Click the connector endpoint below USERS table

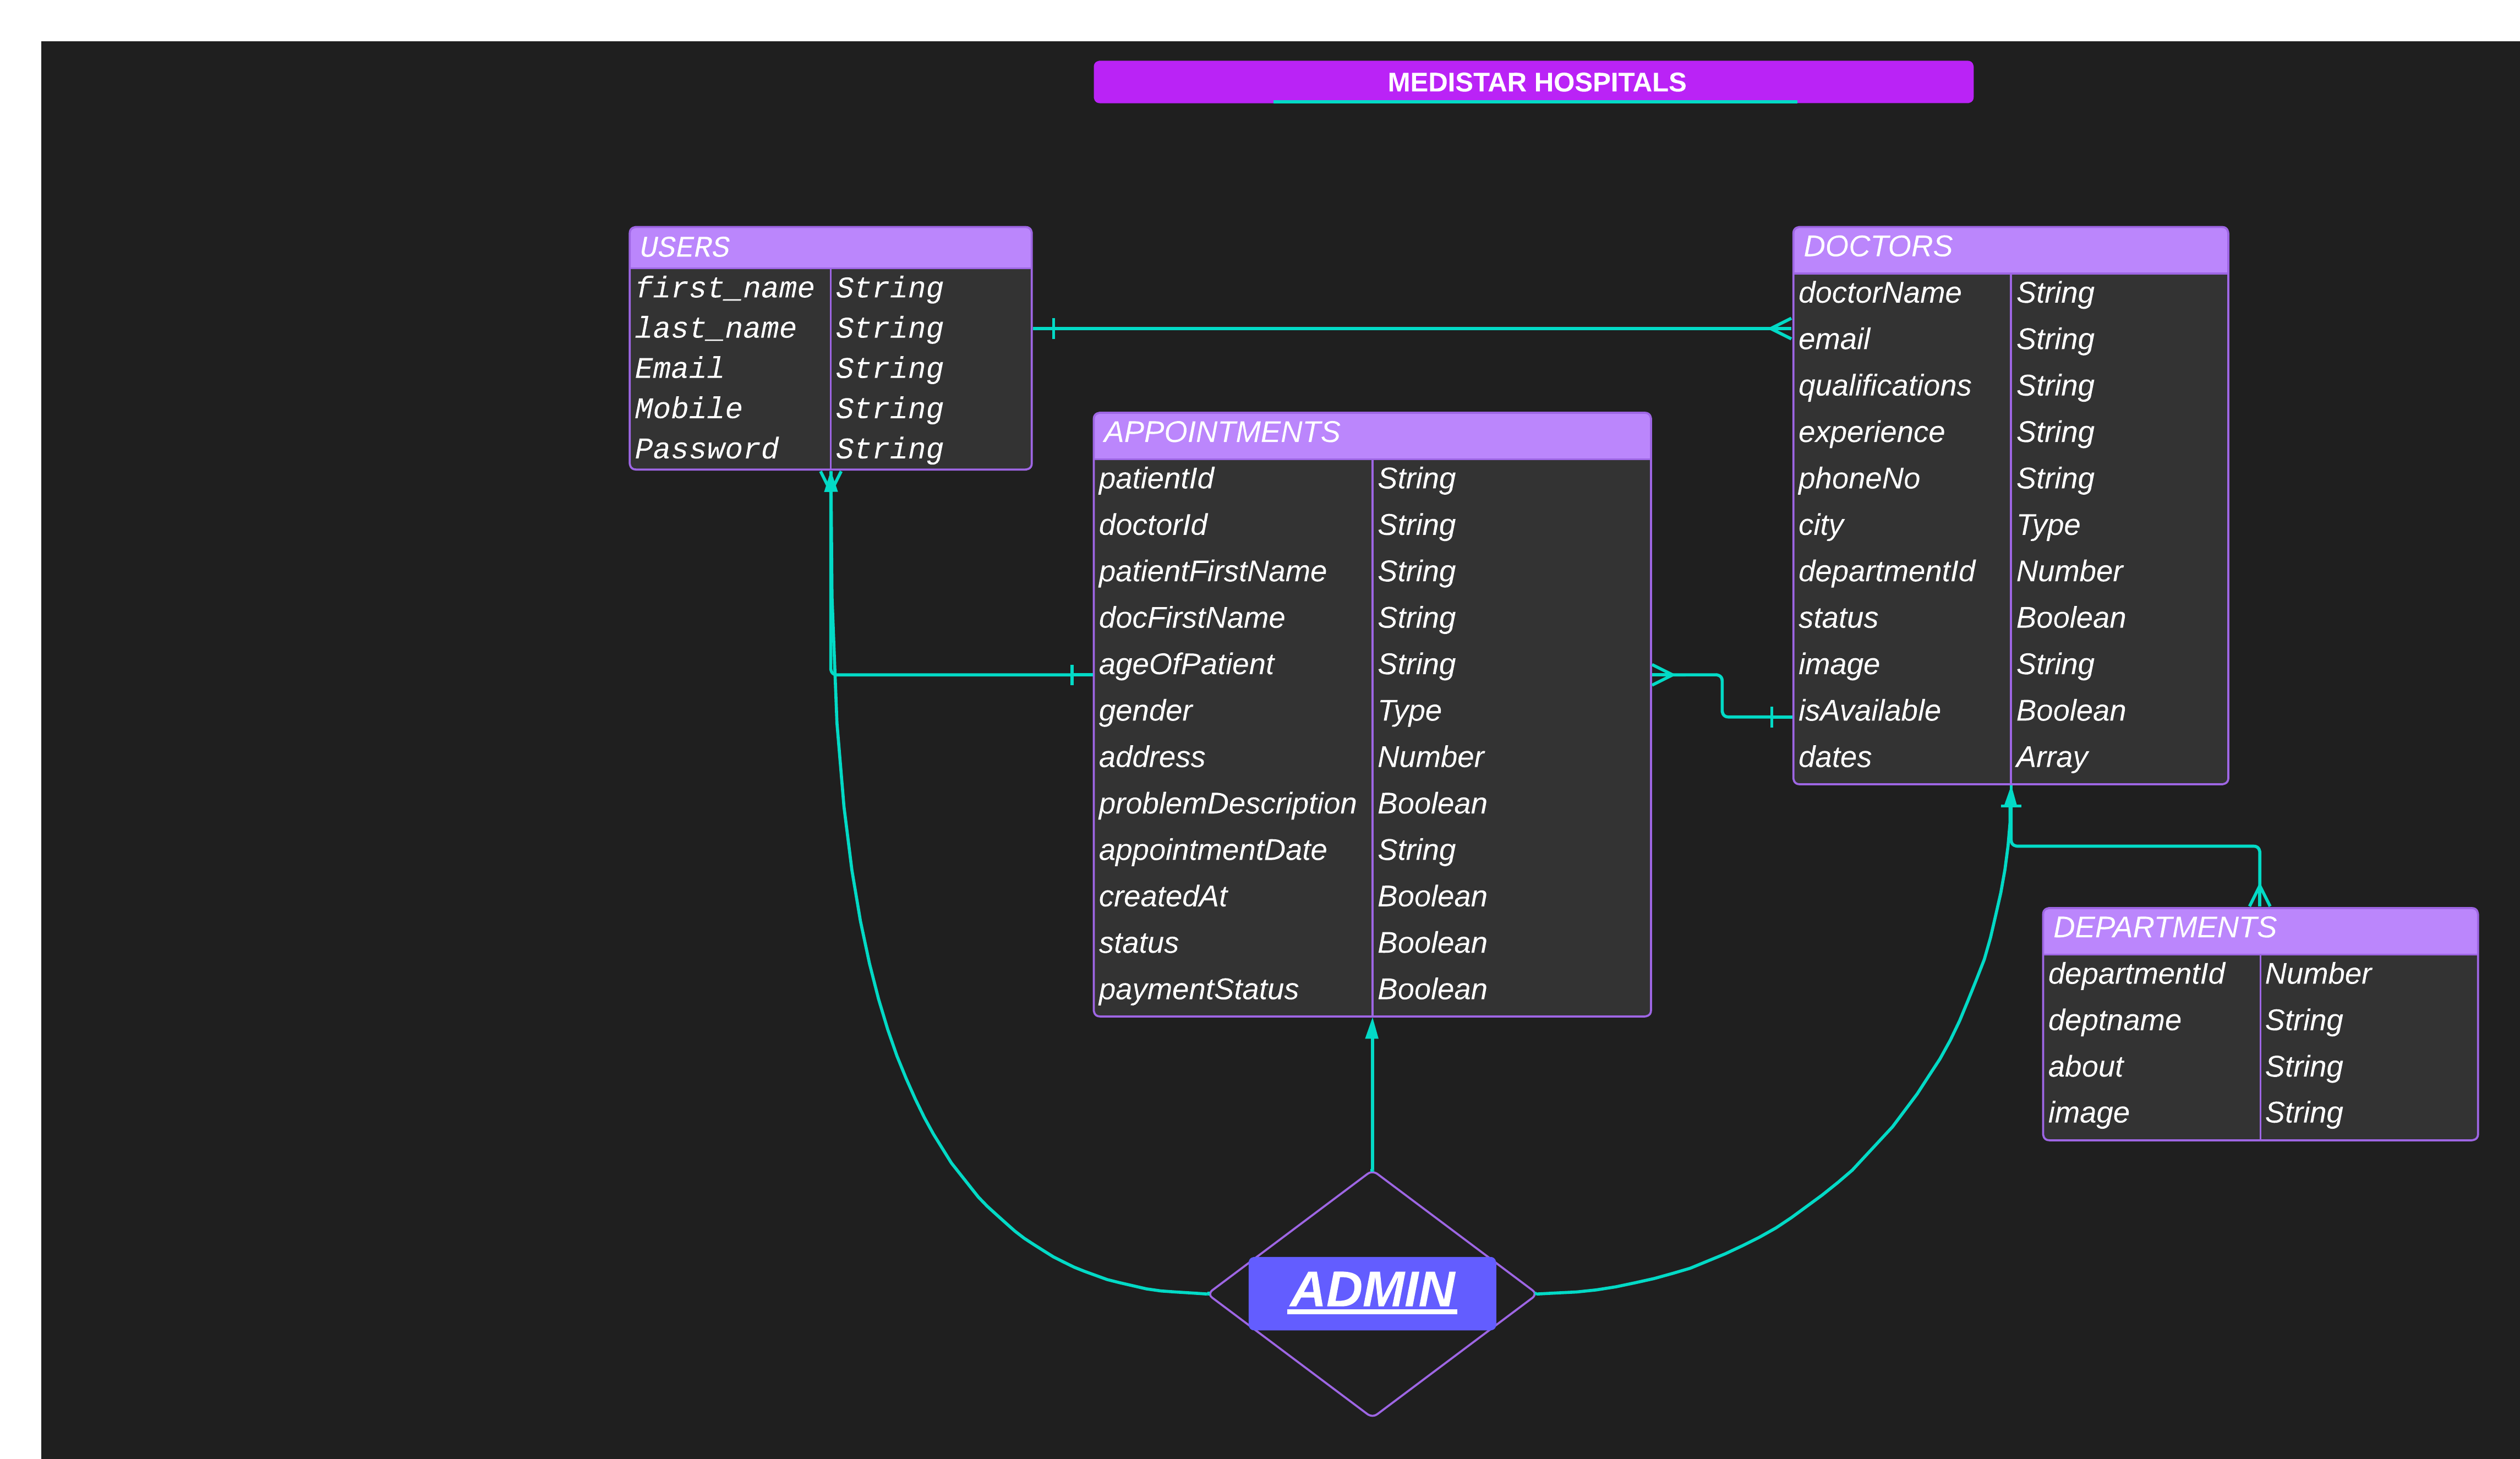[830, 482]
